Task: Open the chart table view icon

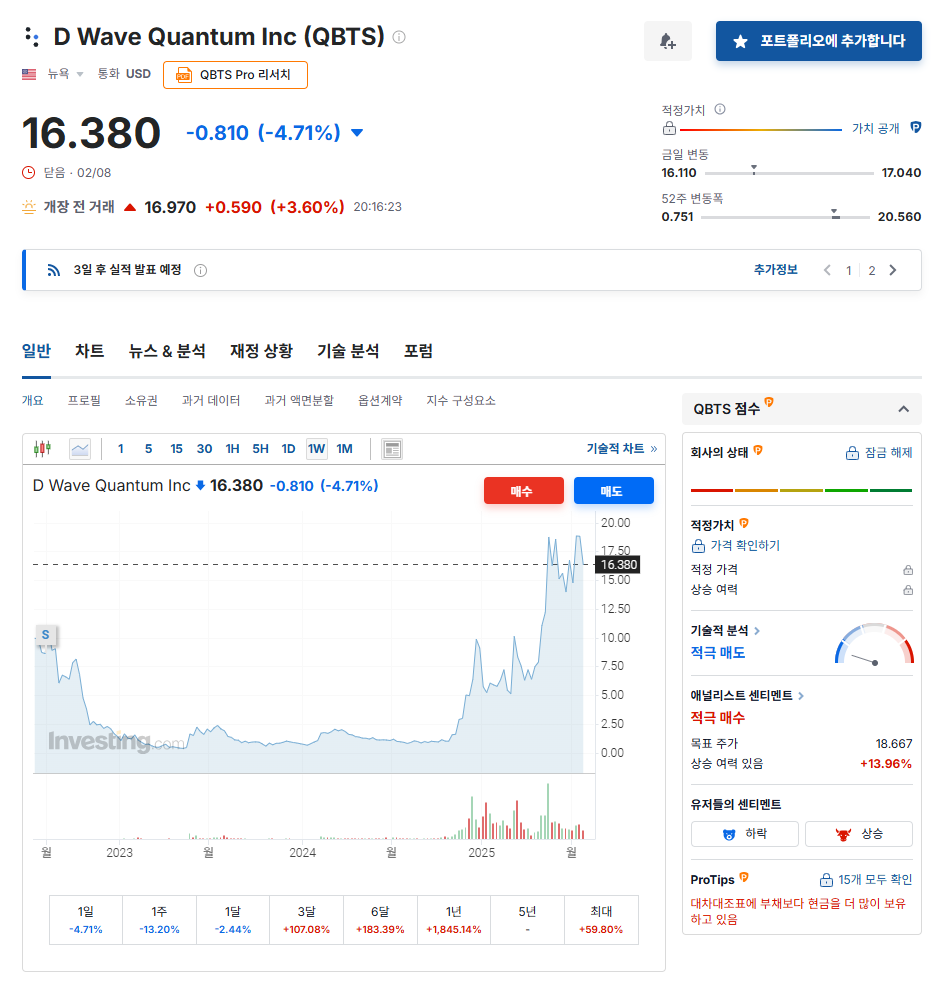Action: [392, 449]
